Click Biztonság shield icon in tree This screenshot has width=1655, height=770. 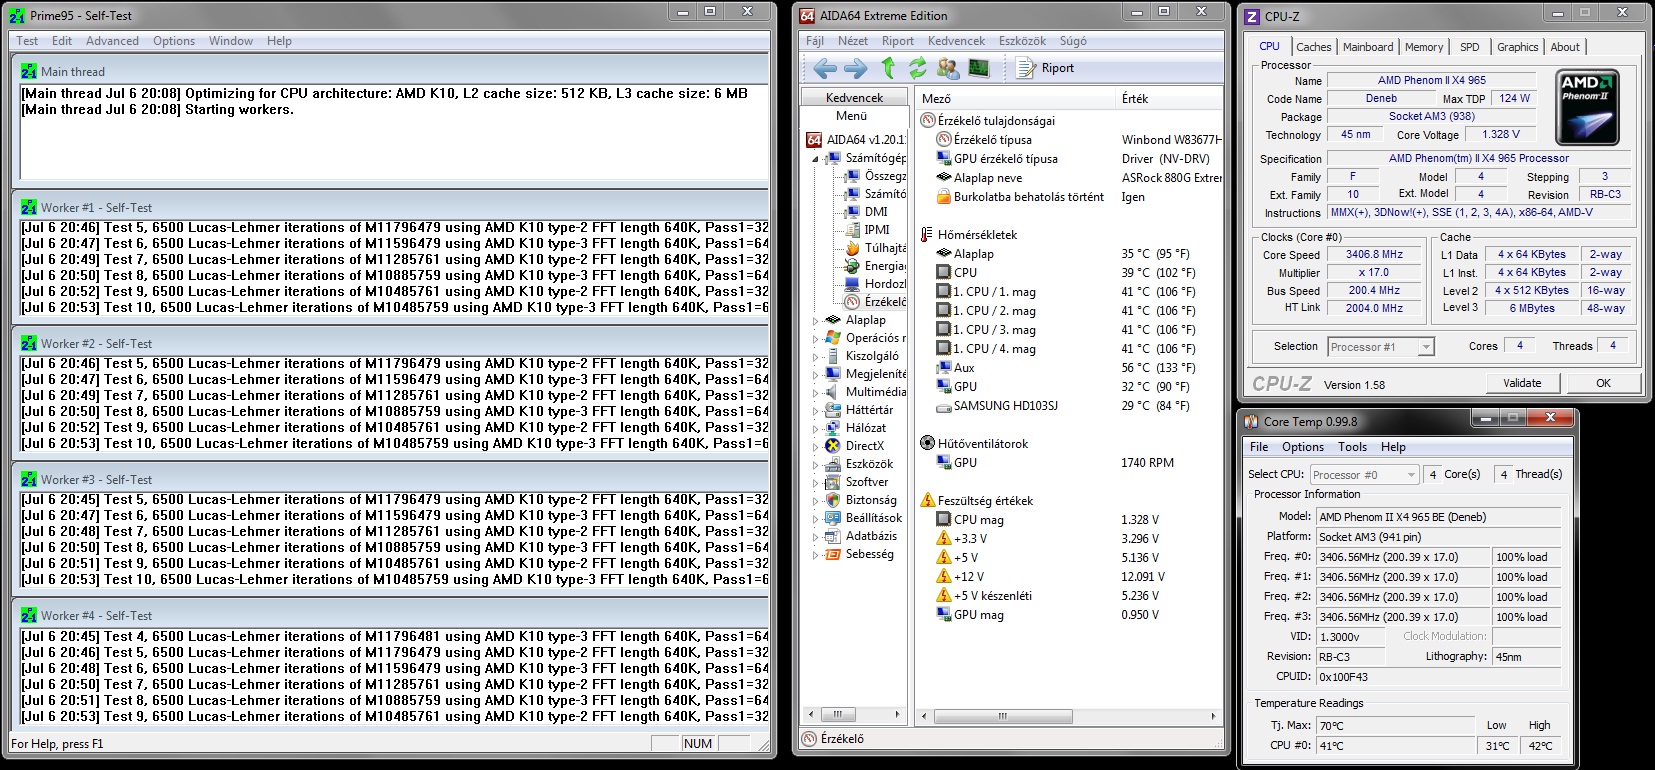pos(833,500)
